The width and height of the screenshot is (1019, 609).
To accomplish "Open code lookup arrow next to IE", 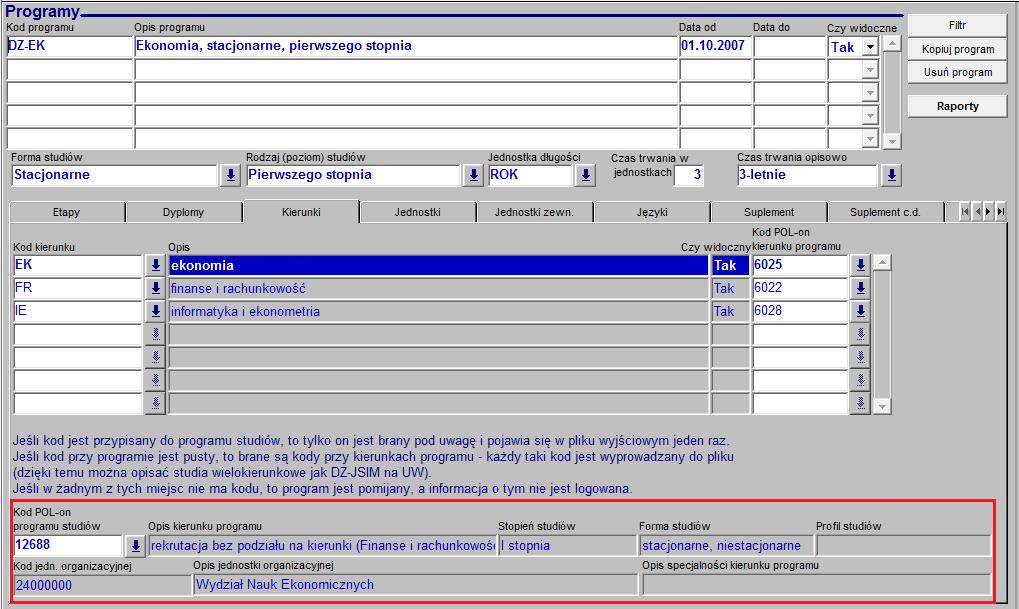I will pyautogui.click(x=155, y=311).
